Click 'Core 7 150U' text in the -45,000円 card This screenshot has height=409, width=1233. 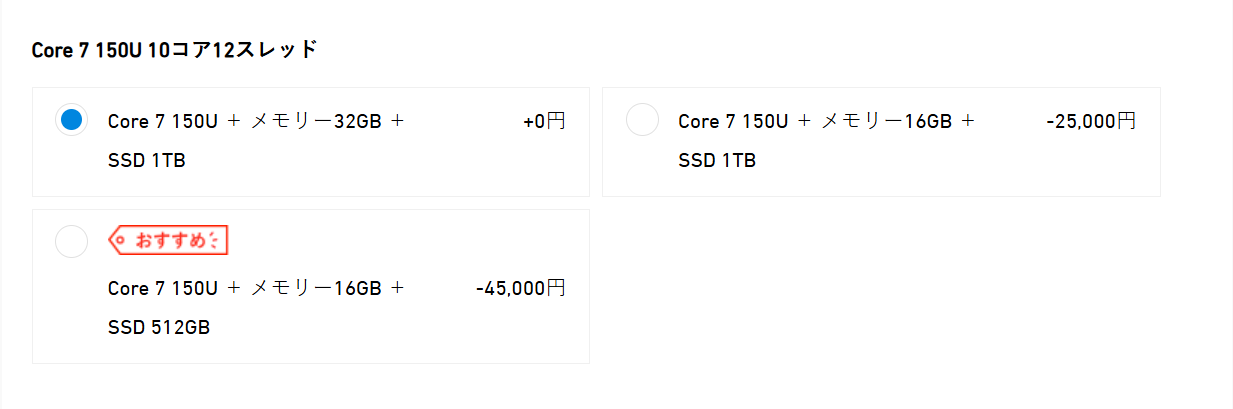[x=162, y=288]
